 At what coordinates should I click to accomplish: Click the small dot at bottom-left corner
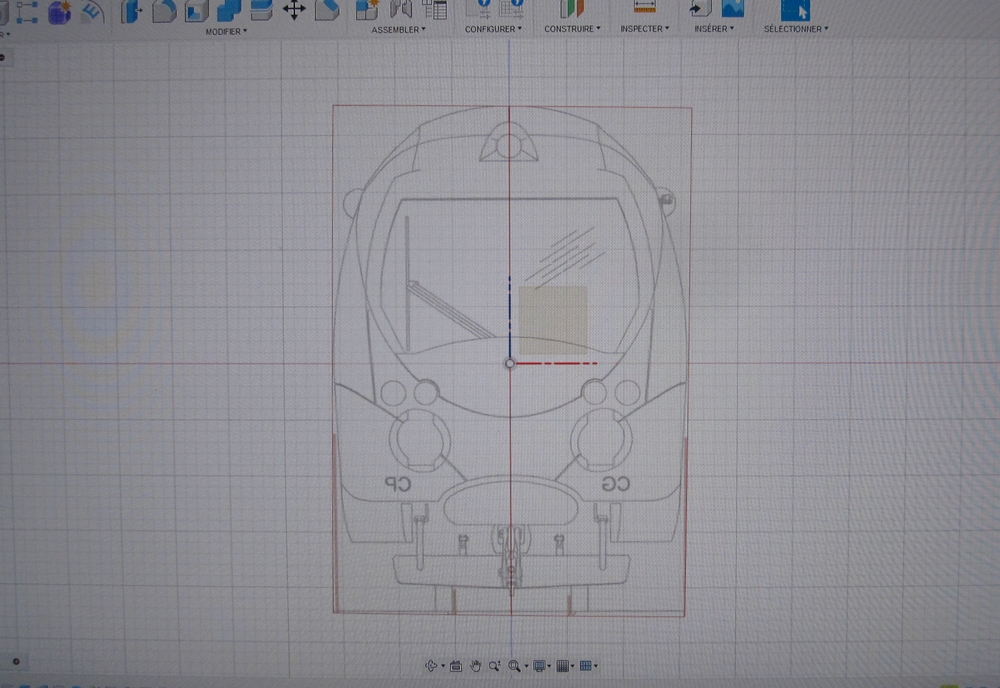pyautogui.click(x=16, y=661)
